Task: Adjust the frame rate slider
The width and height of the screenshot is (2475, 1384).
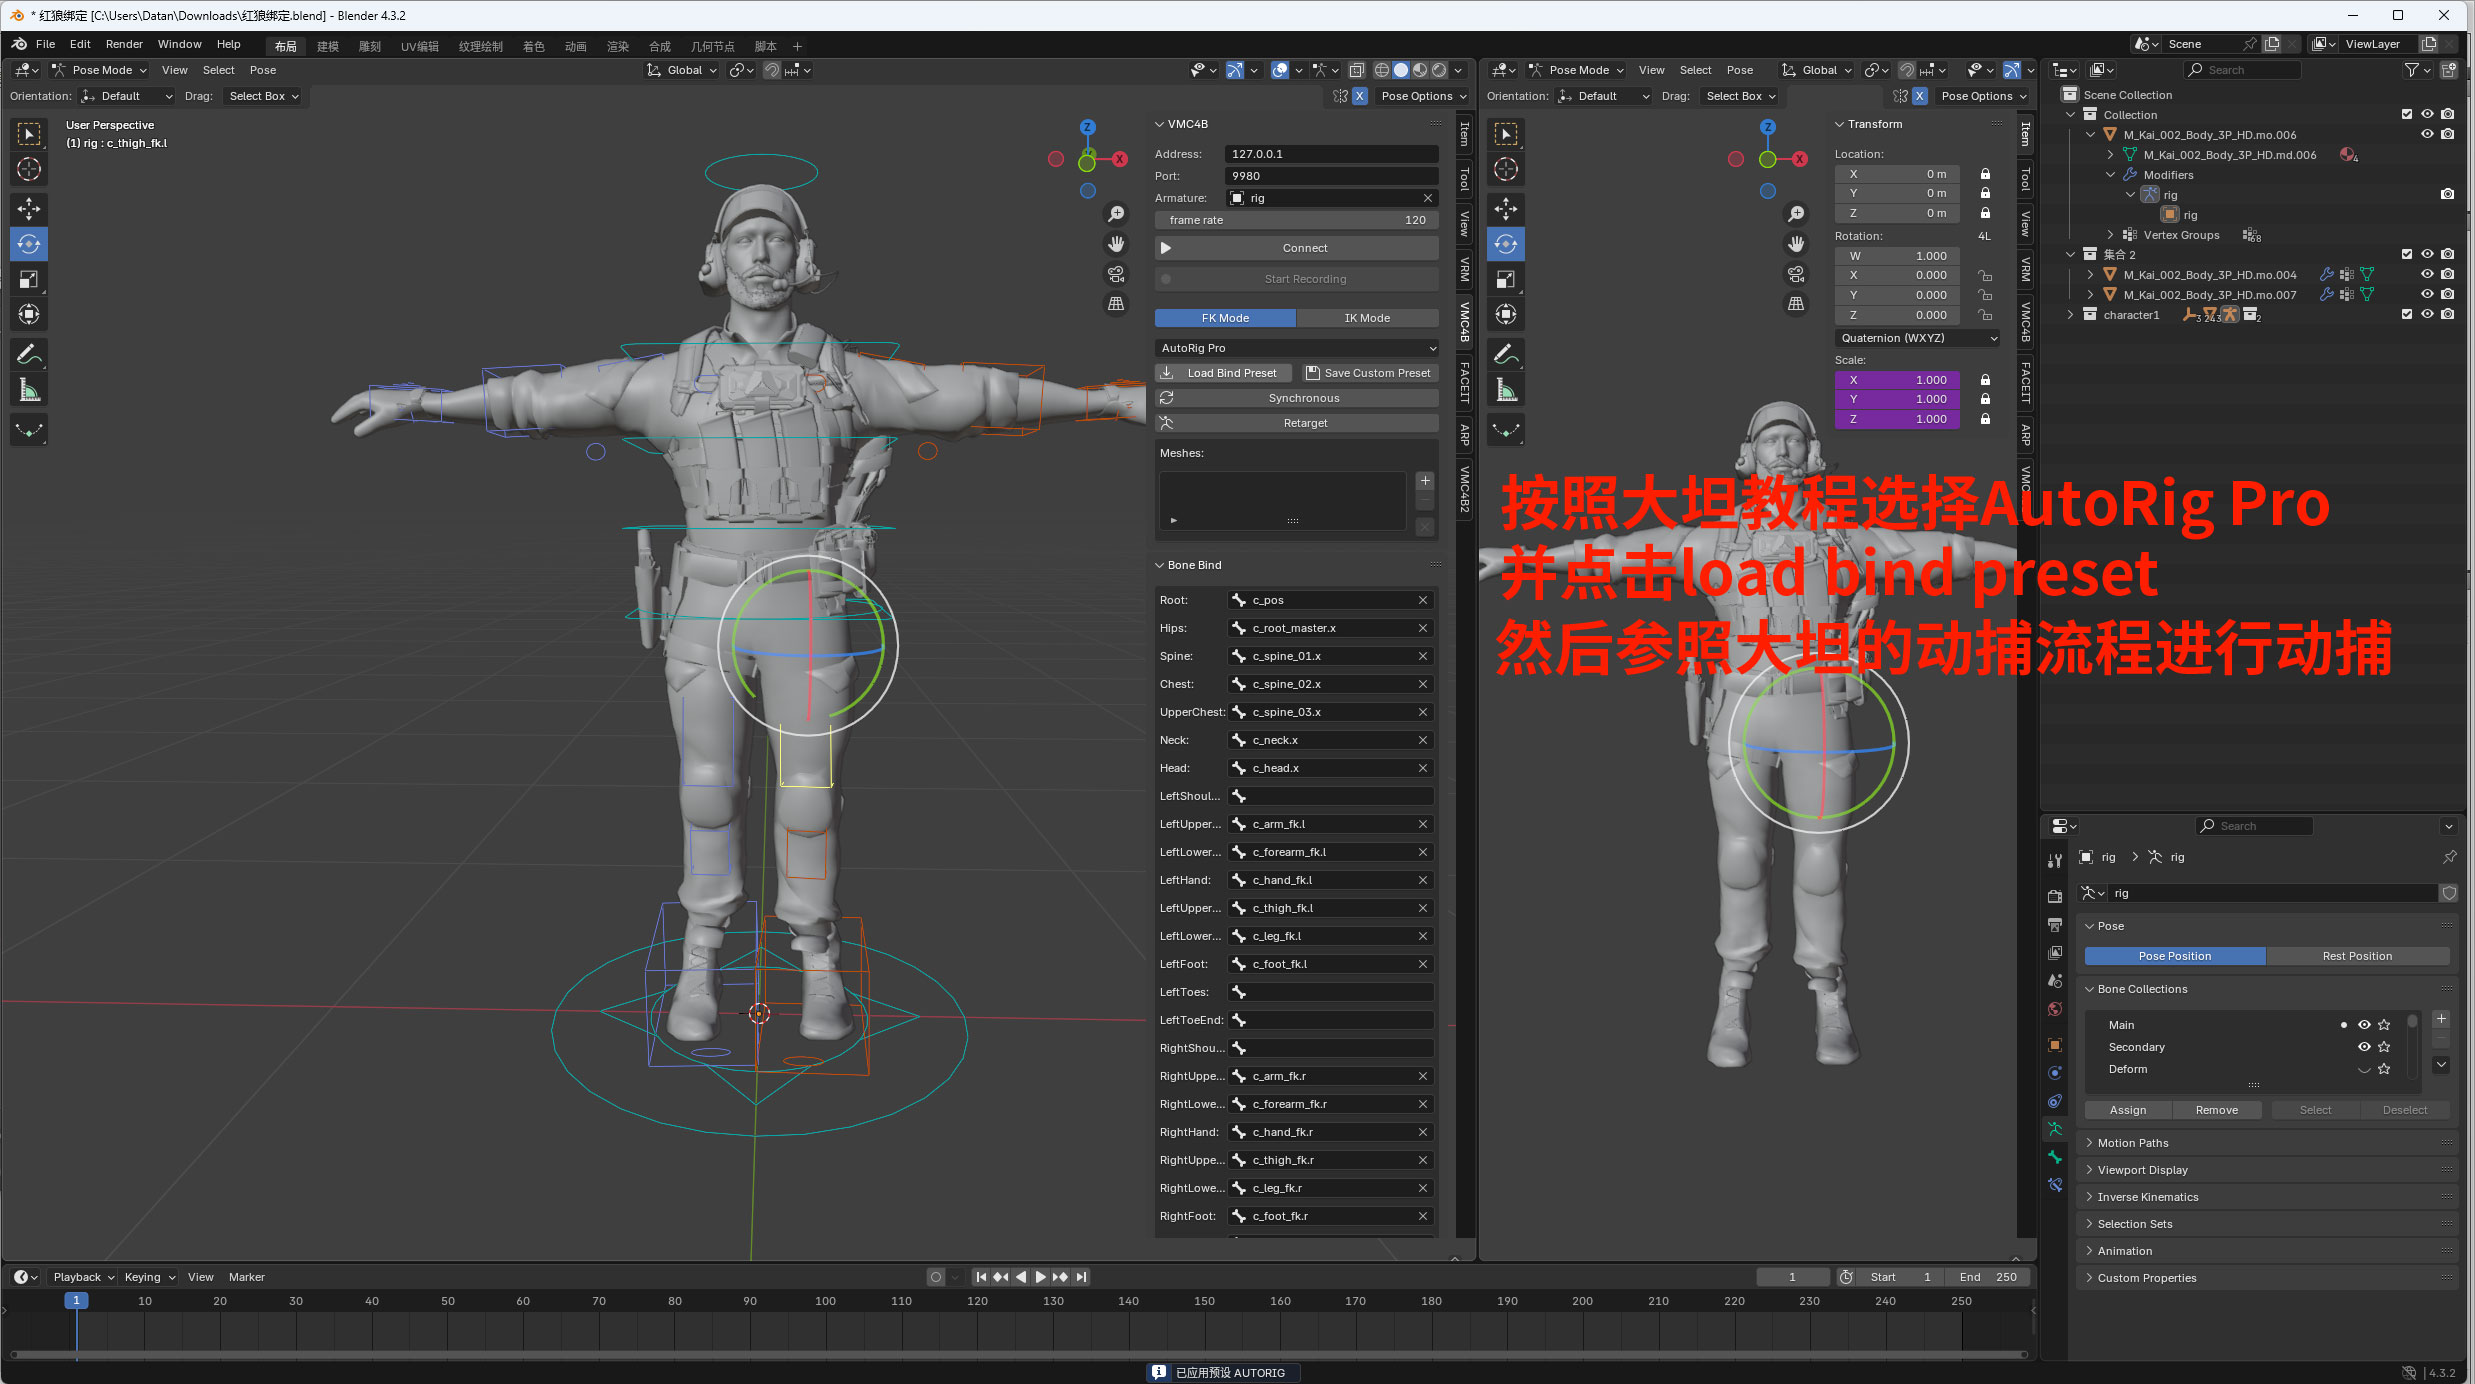Action: tap(1297, 220)
